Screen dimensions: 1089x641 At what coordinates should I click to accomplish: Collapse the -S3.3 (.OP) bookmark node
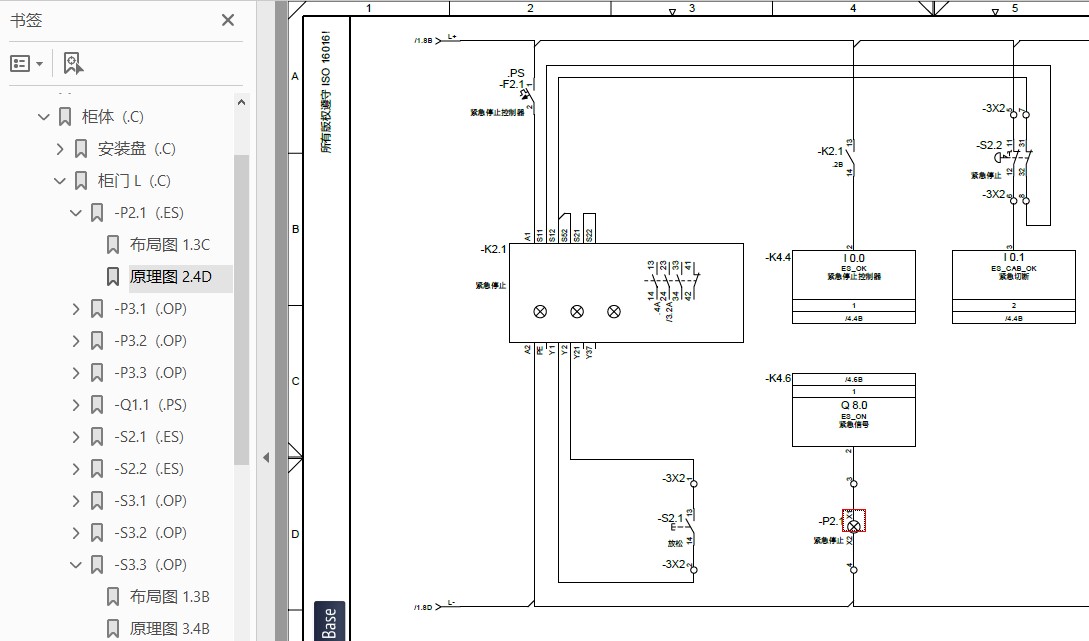(x=76, y=564)
